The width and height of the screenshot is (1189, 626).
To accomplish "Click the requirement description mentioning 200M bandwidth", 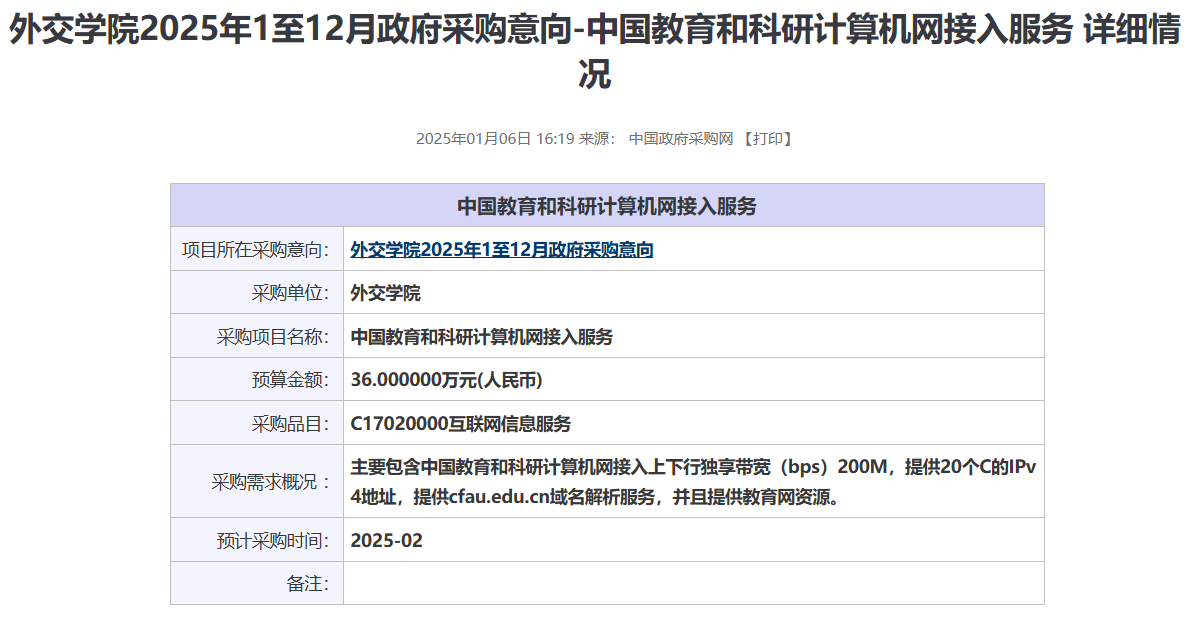I will click(x=693, y=482).
